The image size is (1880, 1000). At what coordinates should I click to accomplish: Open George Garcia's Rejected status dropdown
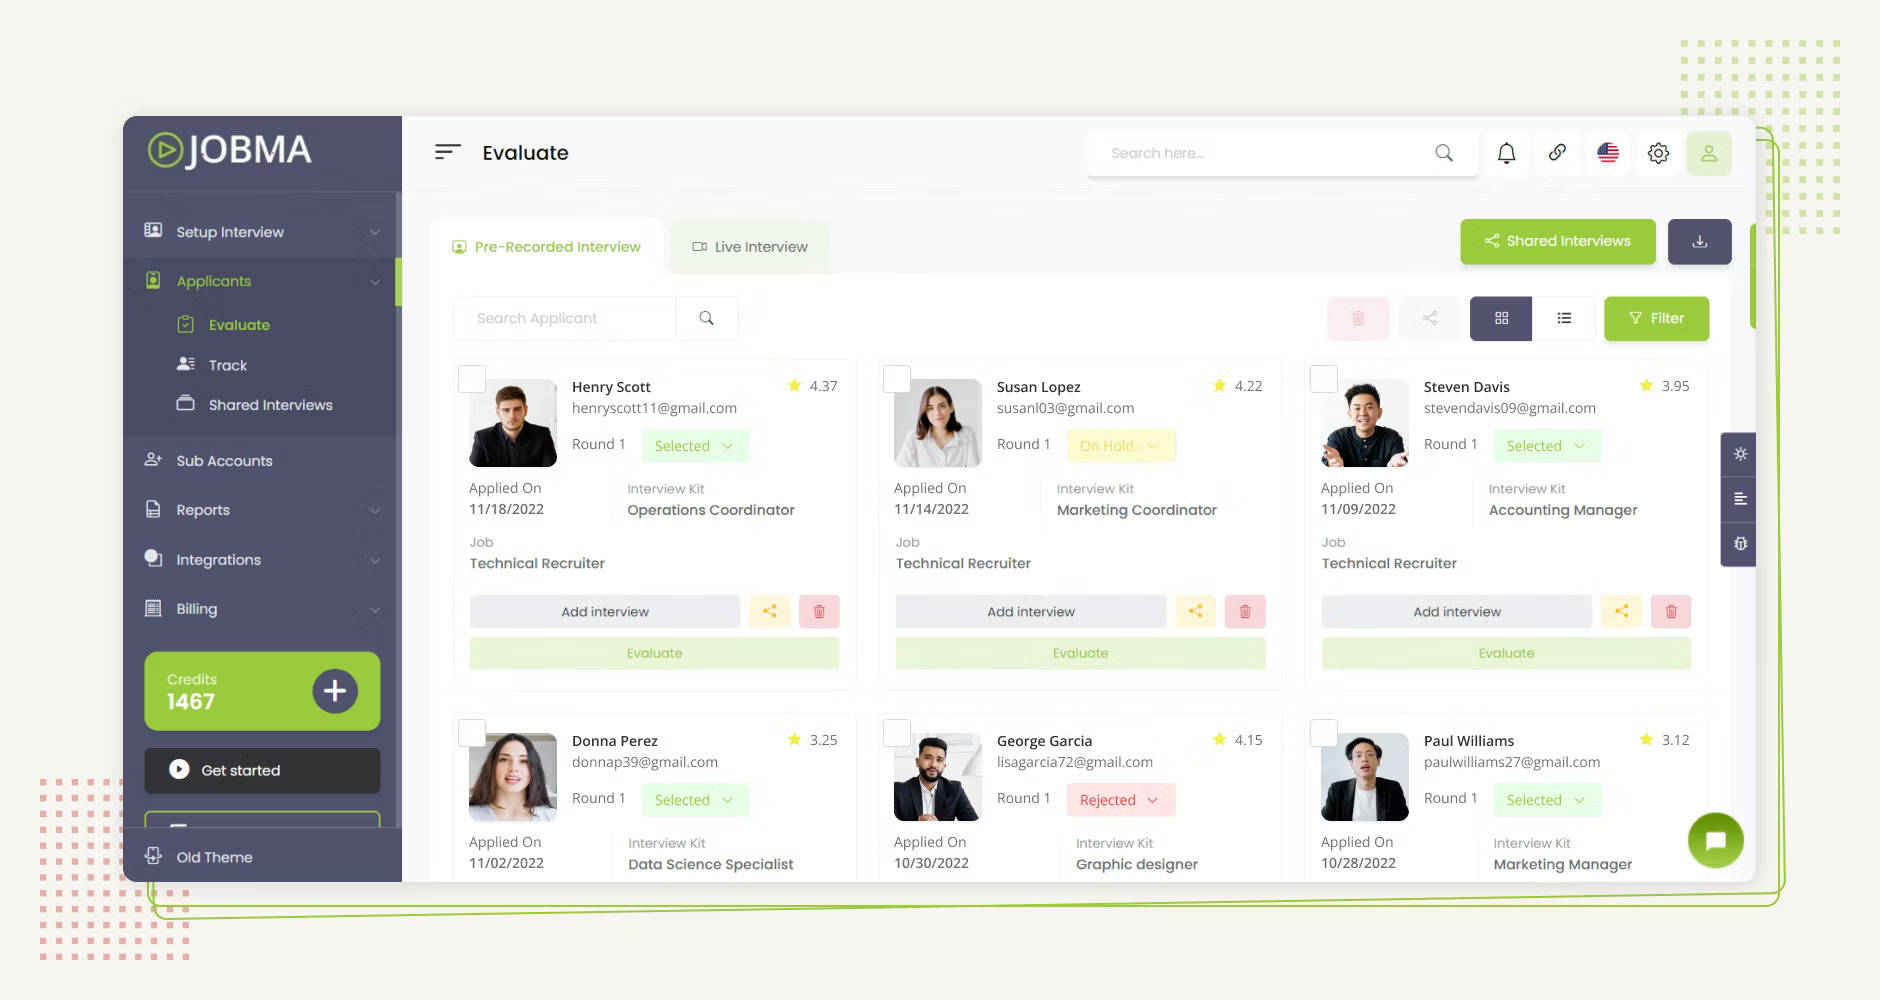[1120, 800]
